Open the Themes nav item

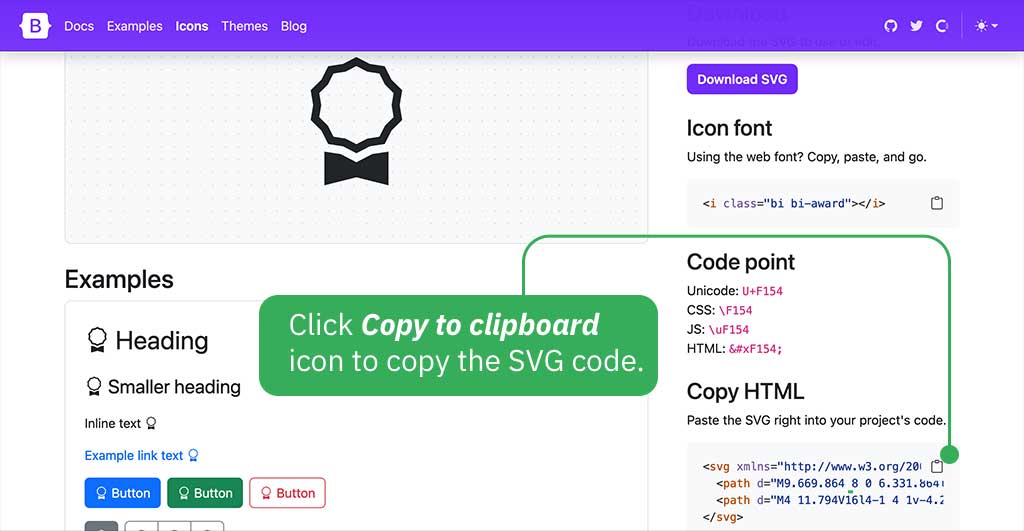click(x=245, y=26)
